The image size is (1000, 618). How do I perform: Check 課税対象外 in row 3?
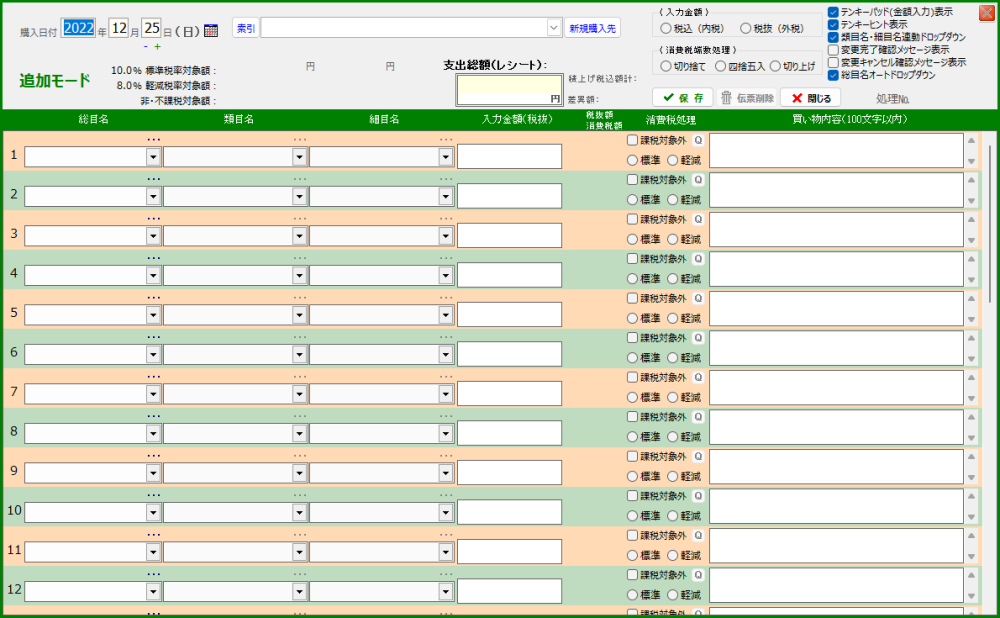(632, 219)
